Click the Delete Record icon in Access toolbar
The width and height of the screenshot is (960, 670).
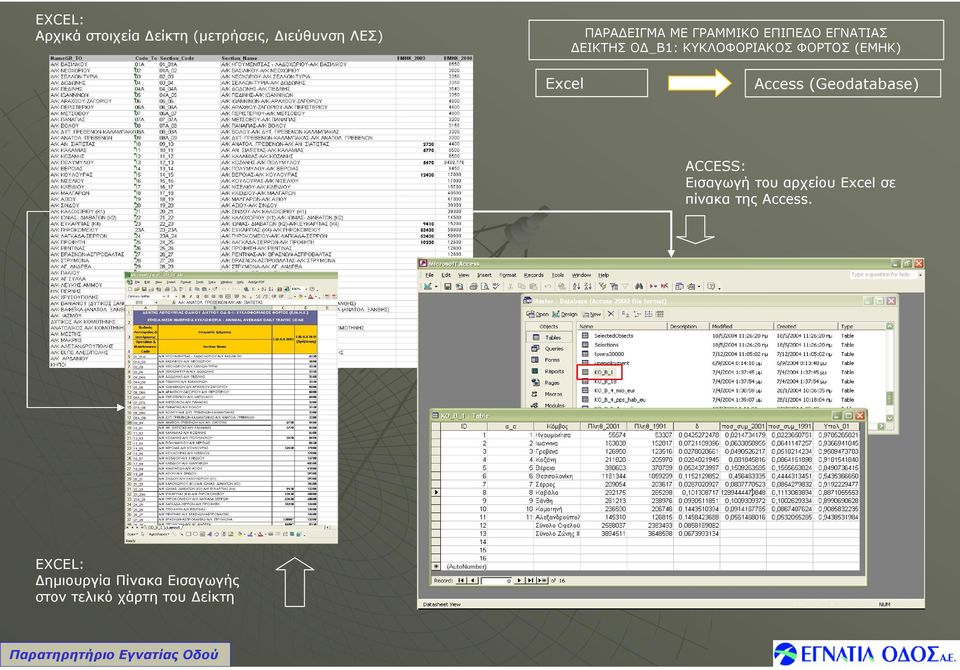pyautogui.click(x=664, y=287)
